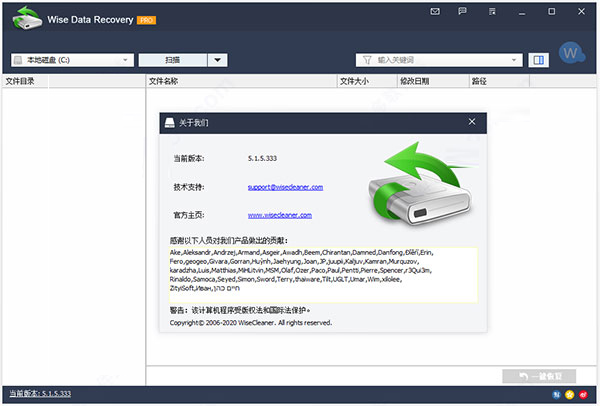Click the red Weibo icon in status bar
The height and width of the screenshot is (406, 600).
pos(584,395)
